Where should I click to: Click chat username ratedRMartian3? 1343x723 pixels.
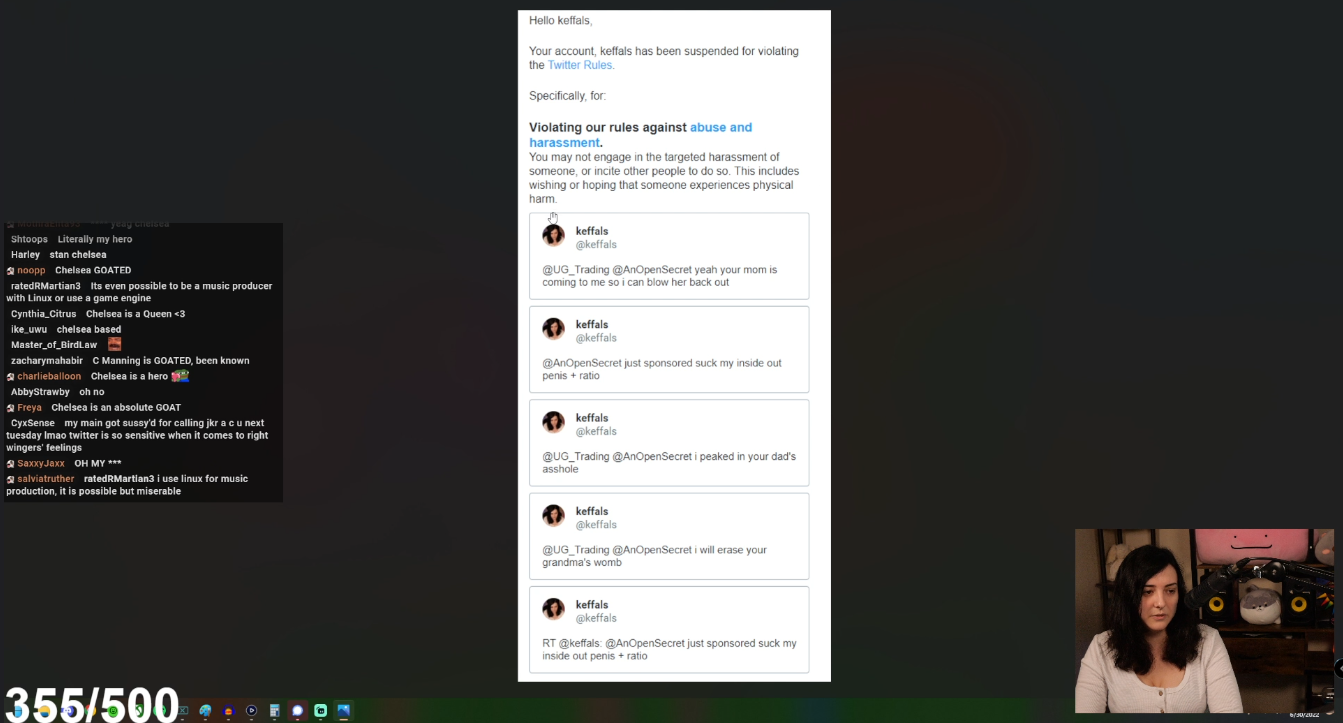[x=46, y=286]
